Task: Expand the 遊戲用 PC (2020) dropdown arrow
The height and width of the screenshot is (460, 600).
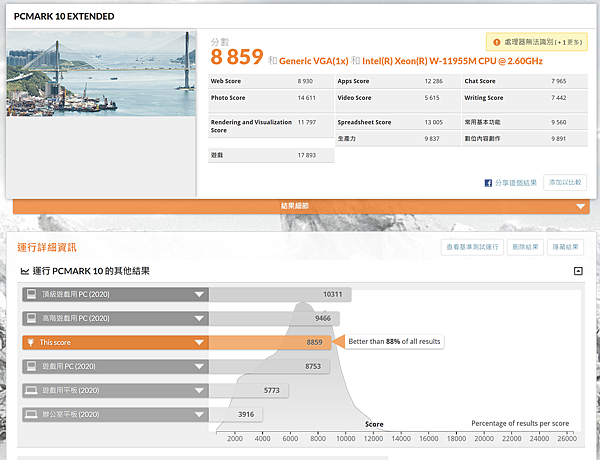Action: (199, 366)
